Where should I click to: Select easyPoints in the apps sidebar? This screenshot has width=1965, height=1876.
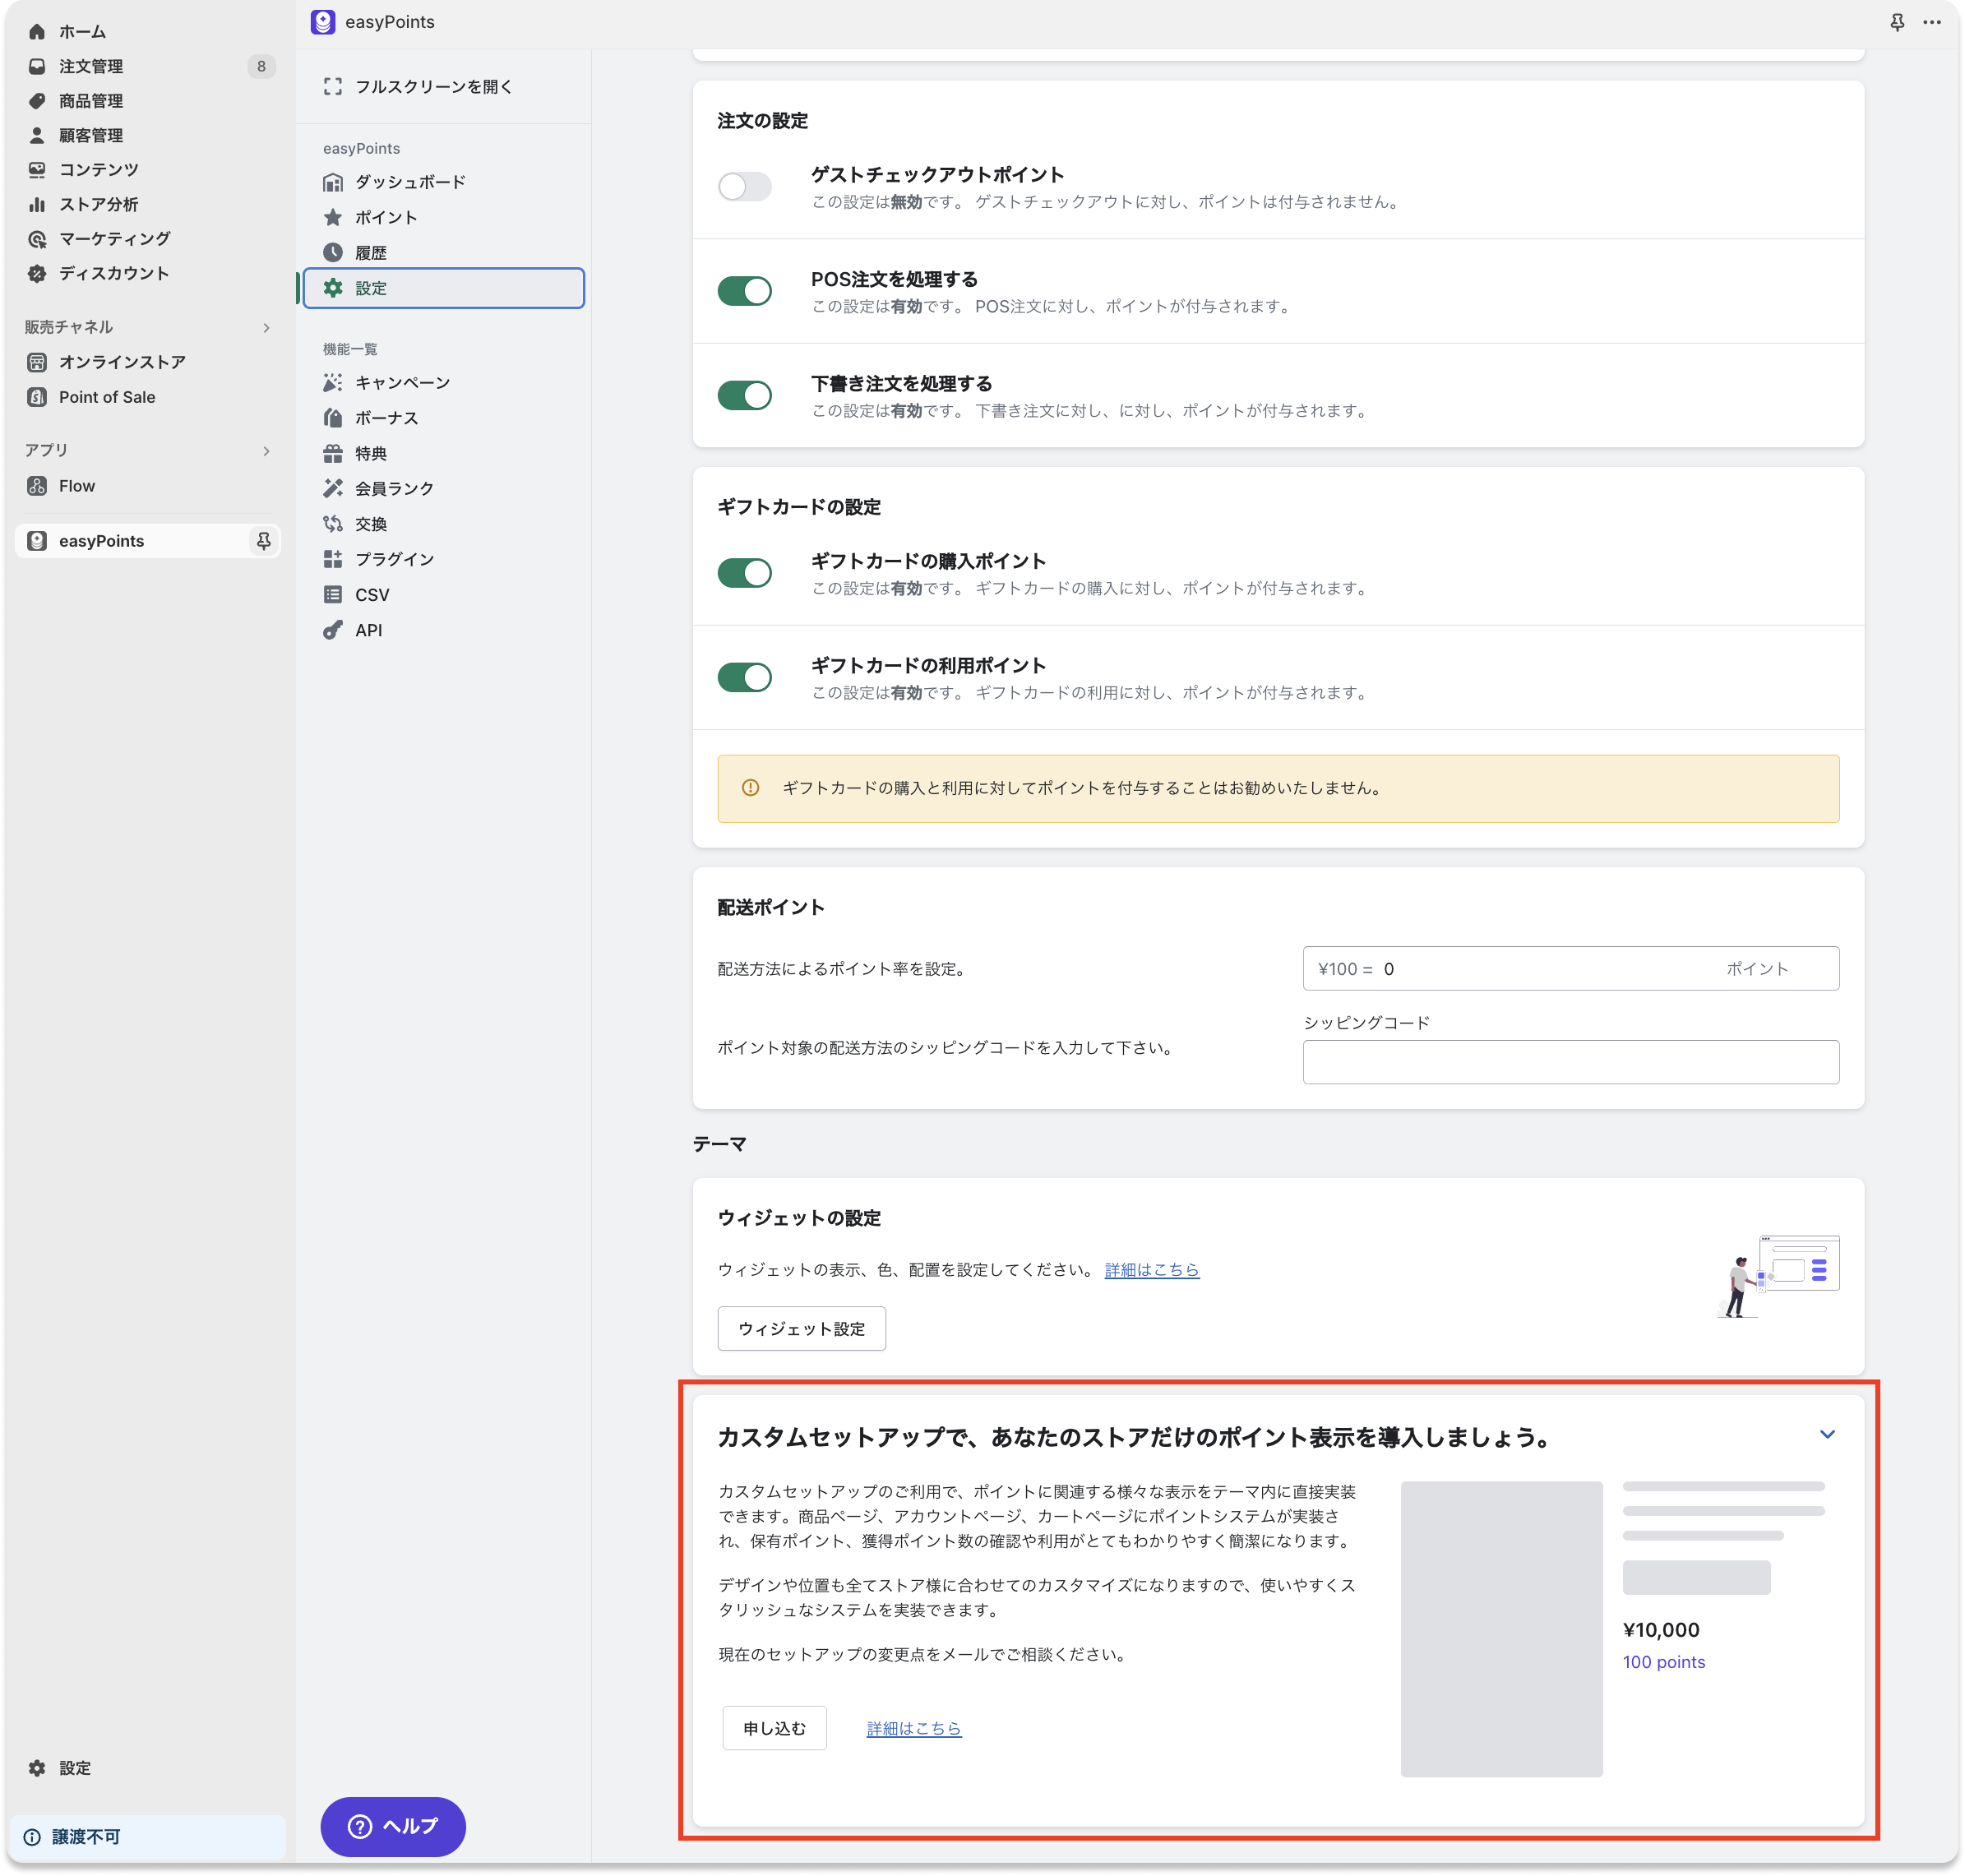click(x=148, y=541)
